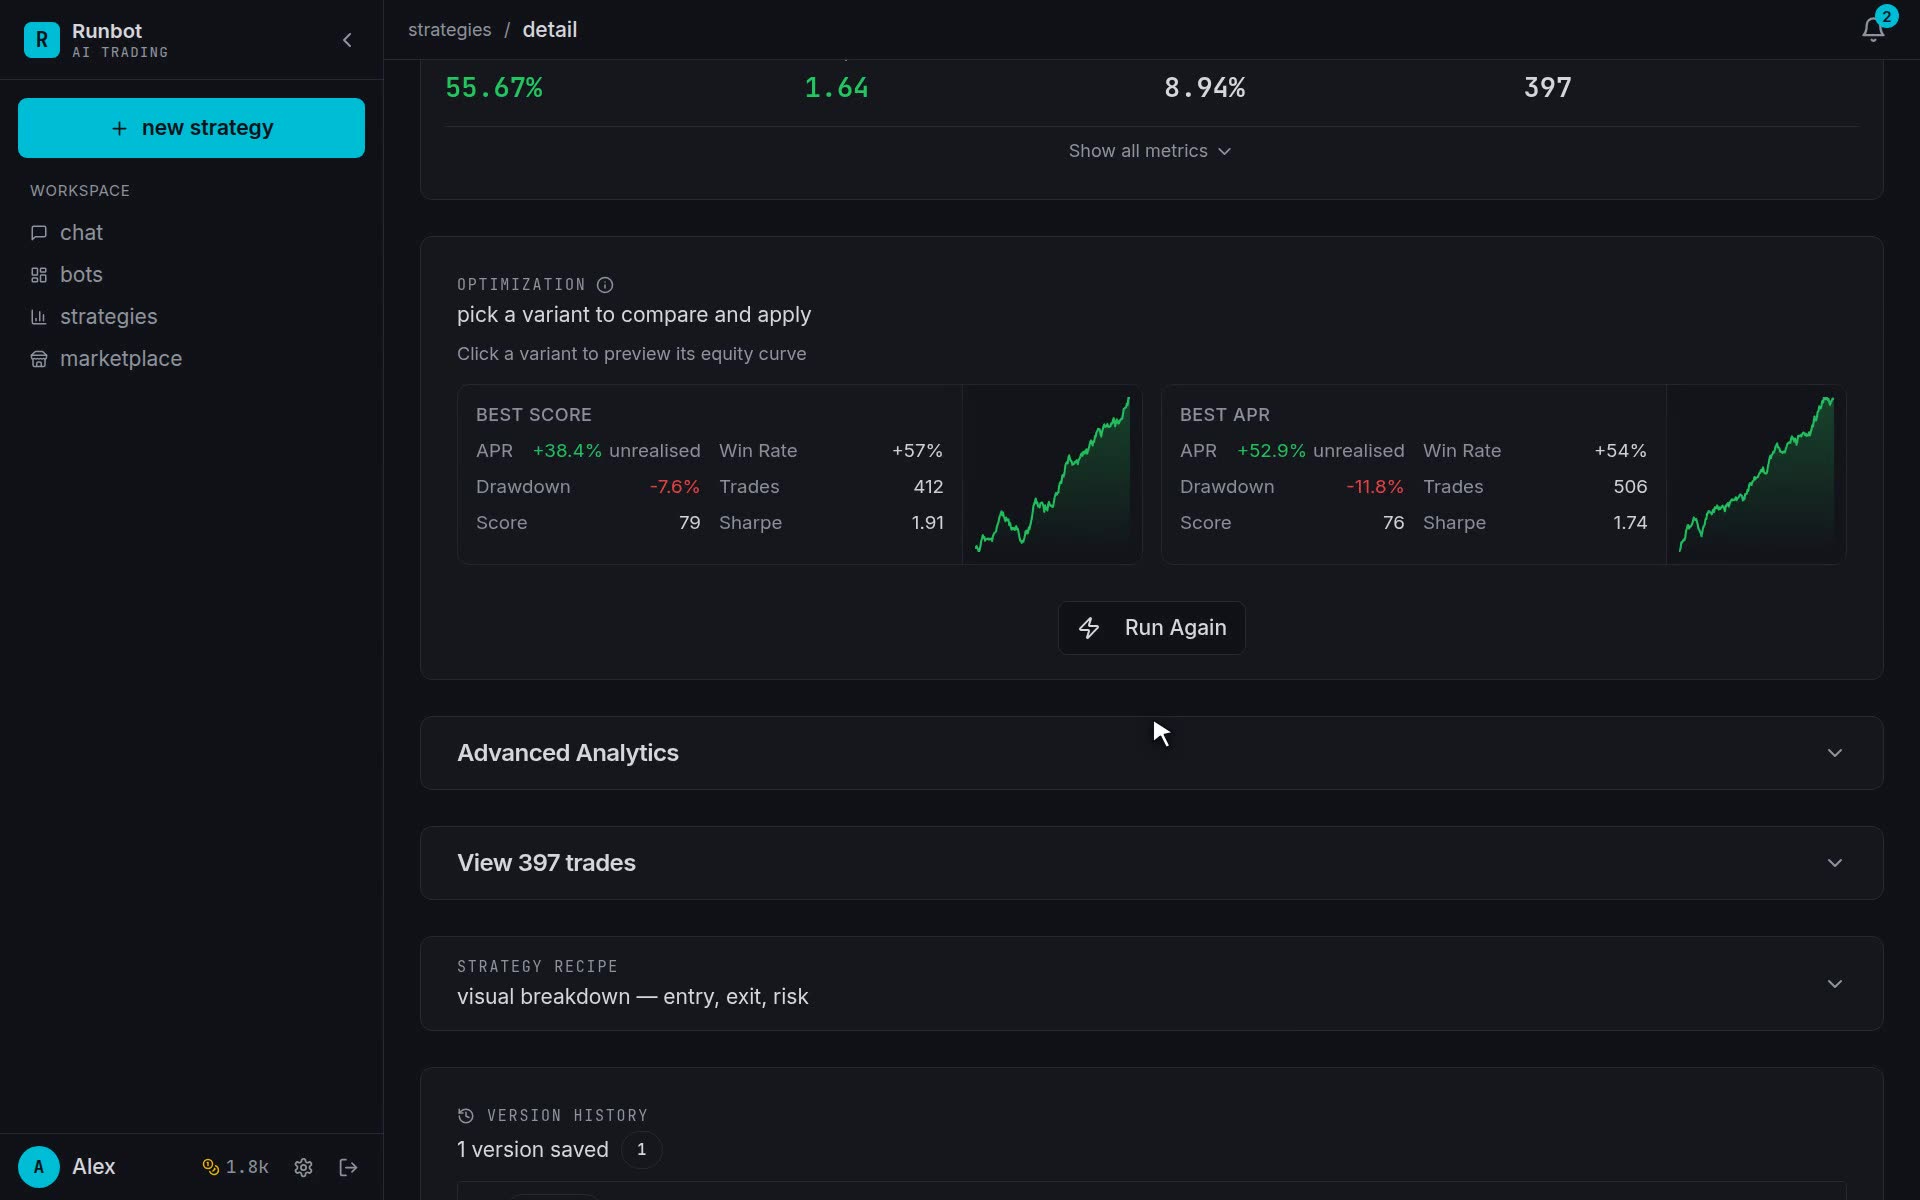Expand the Advanced Analytics section
This screenshot has height=1200, width=1920.
click(x=1152, y=753)
